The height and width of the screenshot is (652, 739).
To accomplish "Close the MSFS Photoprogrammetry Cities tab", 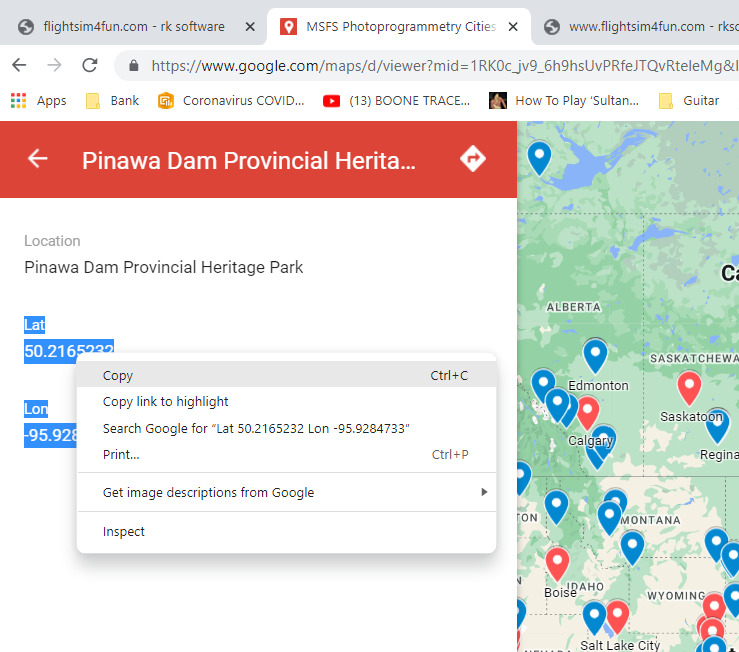I will click(x=512, y=27).
